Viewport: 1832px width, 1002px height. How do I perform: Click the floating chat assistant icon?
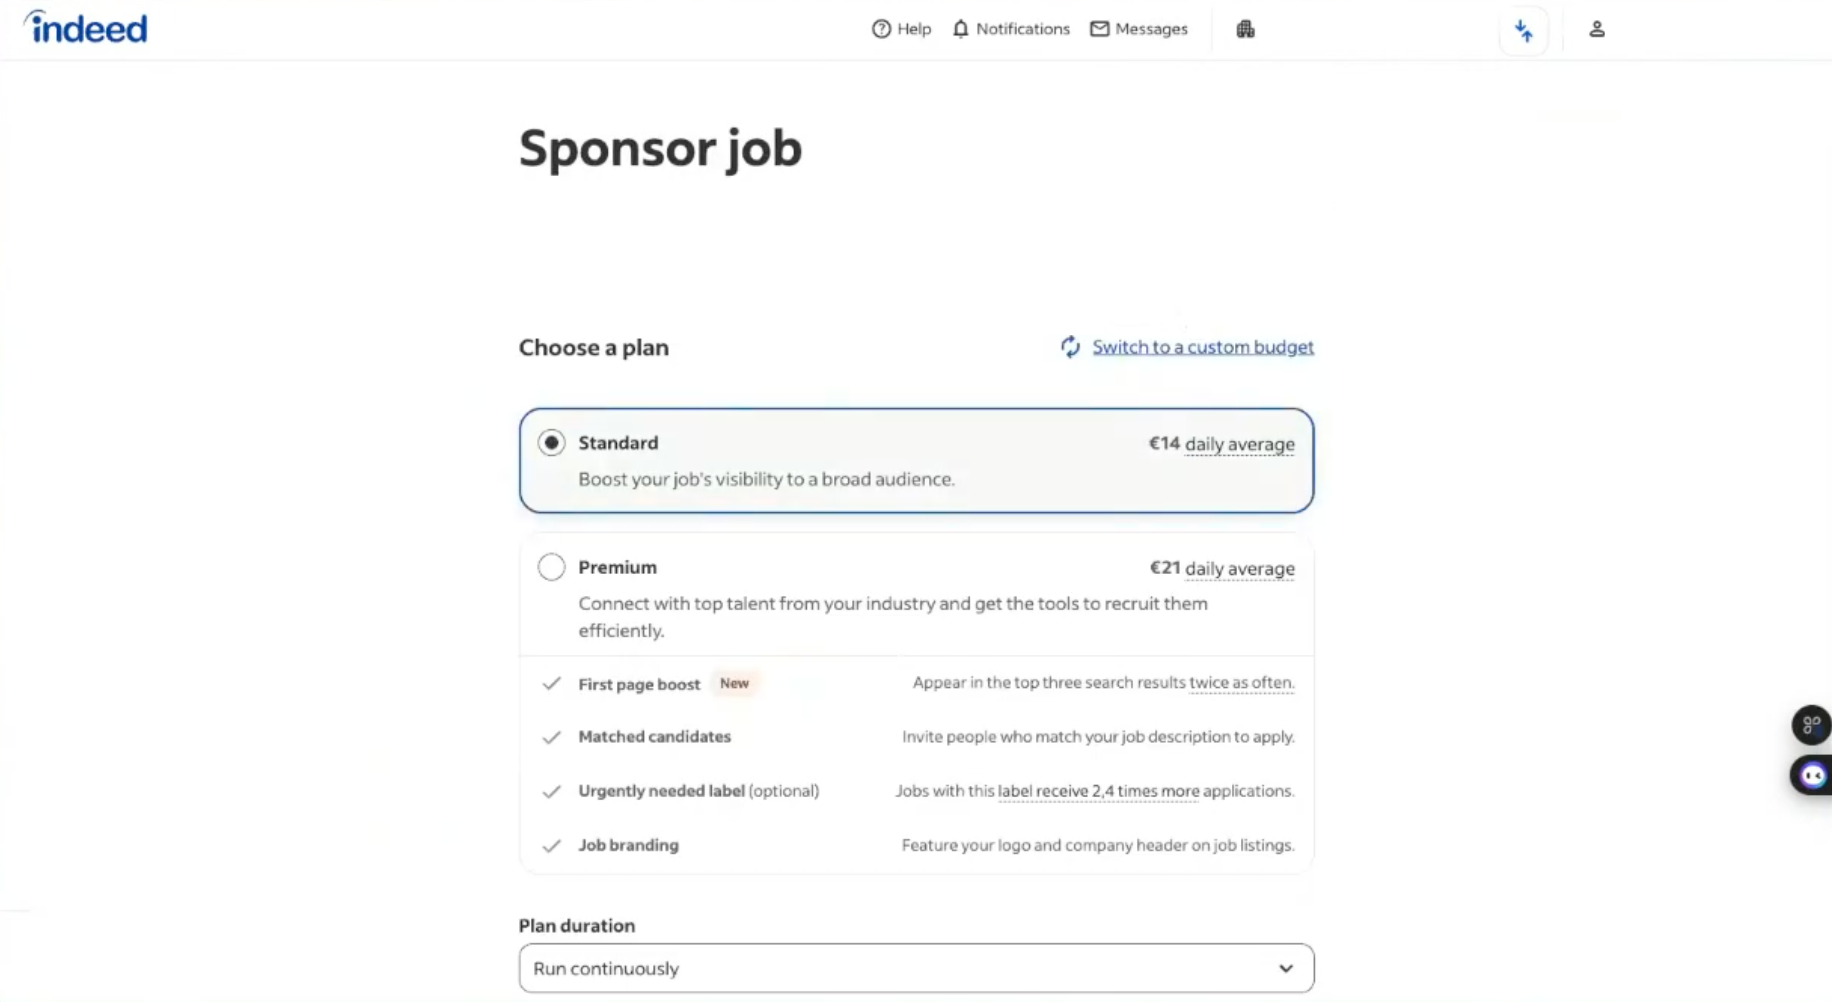click(x=1811, y=775)
